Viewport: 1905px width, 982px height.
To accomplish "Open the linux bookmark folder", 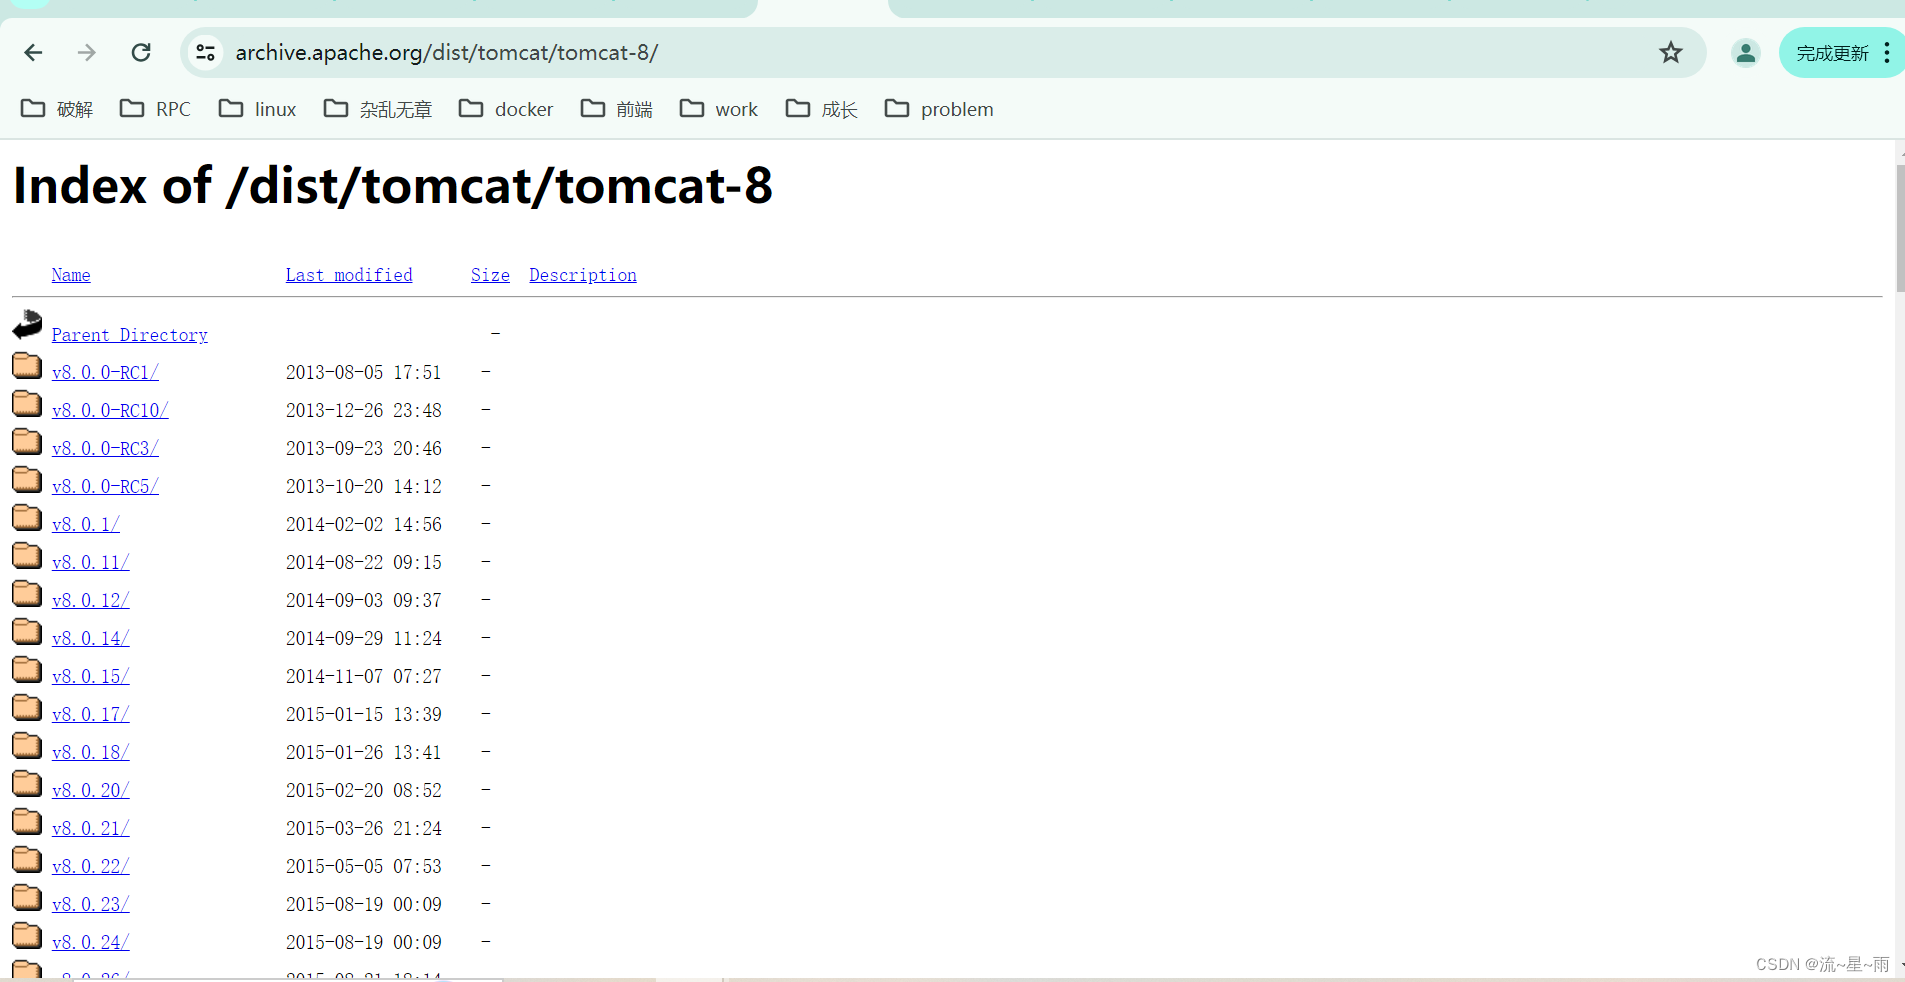I will (258, 109).
